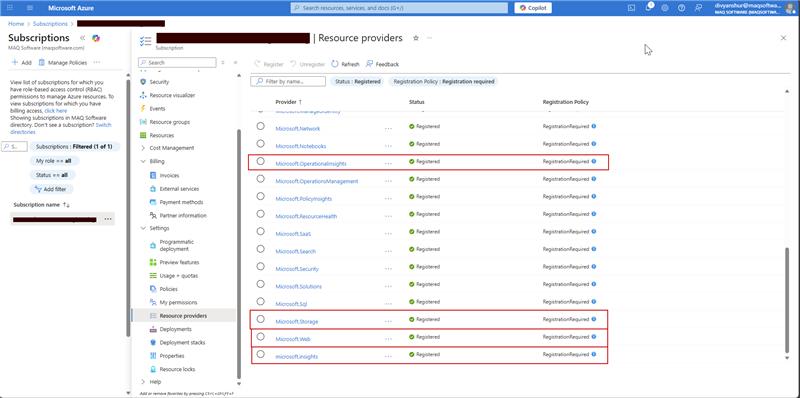Open the Status == all subscription filter
800x398 pixels.
[52, 175]
